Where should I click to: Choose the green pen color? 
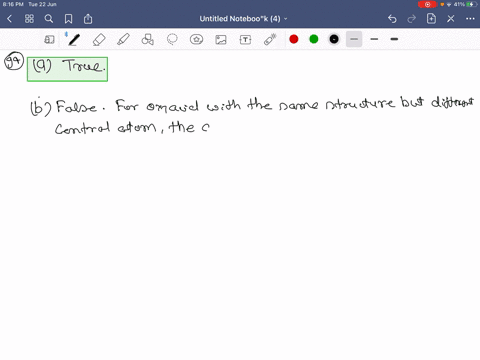314,39
